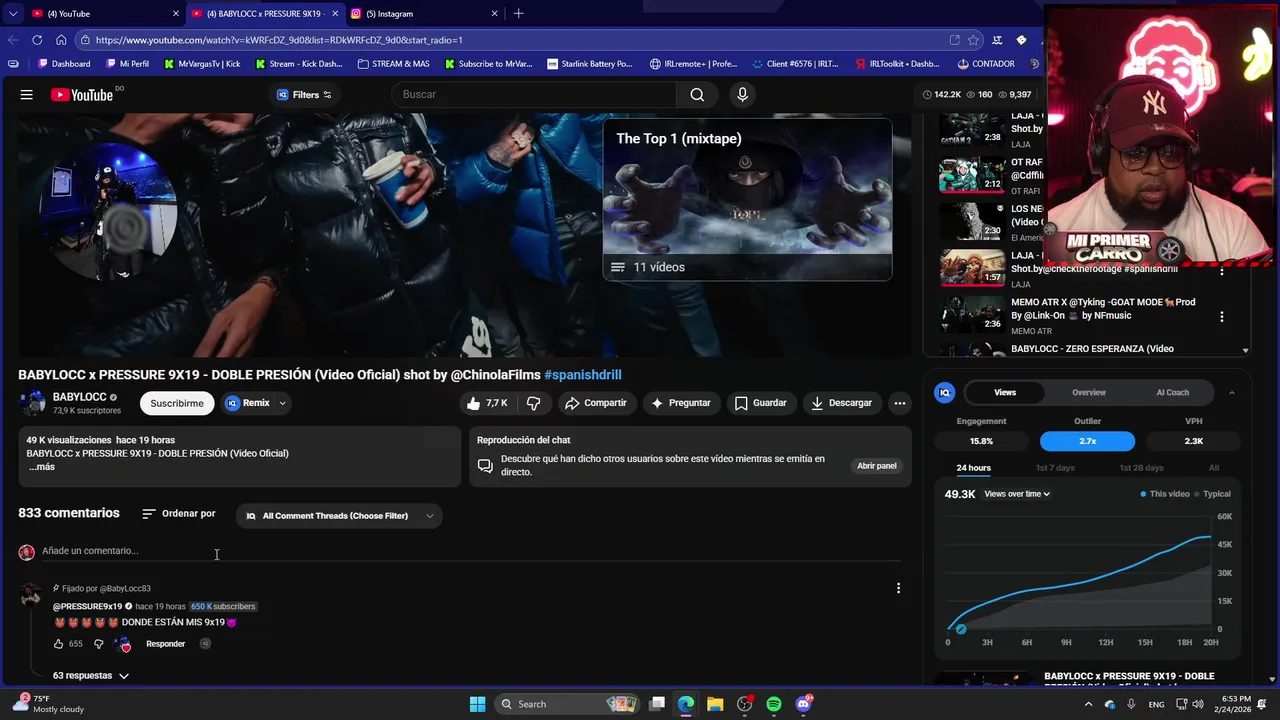Dislike the pinned PRESSURE9x19 comment

98,644
